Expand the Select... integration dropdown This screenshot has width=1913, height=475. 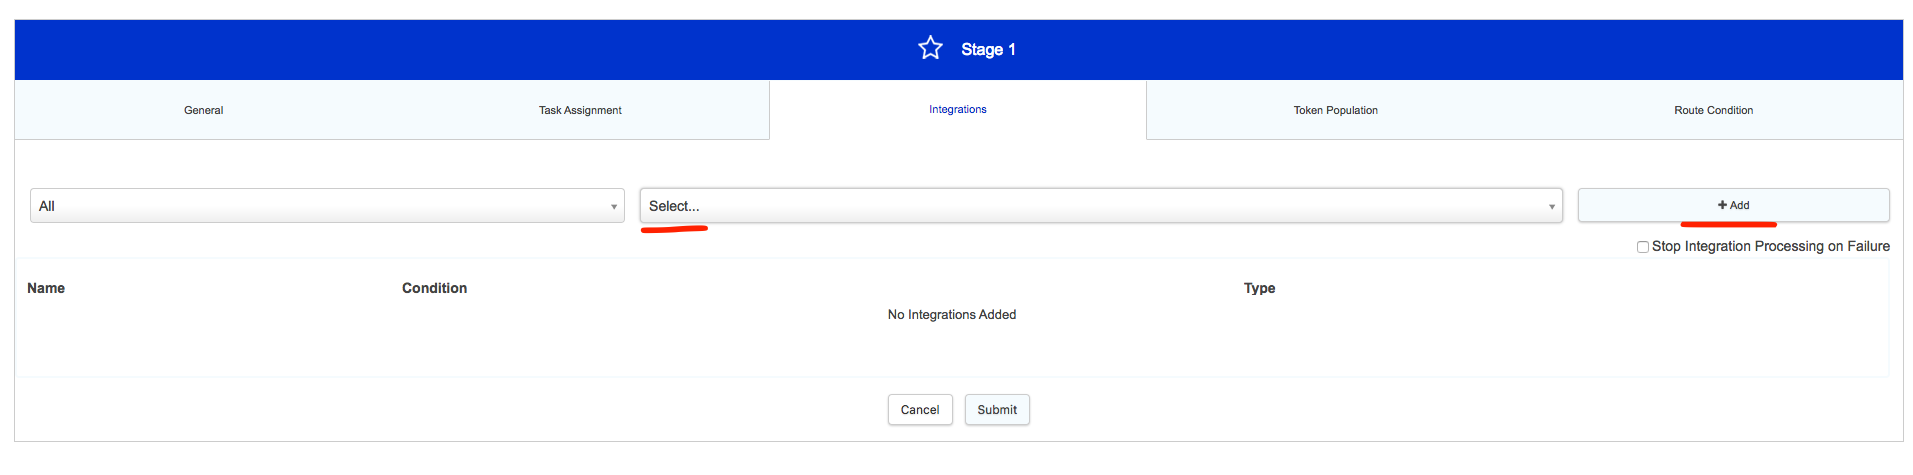tap(1101, 206)
